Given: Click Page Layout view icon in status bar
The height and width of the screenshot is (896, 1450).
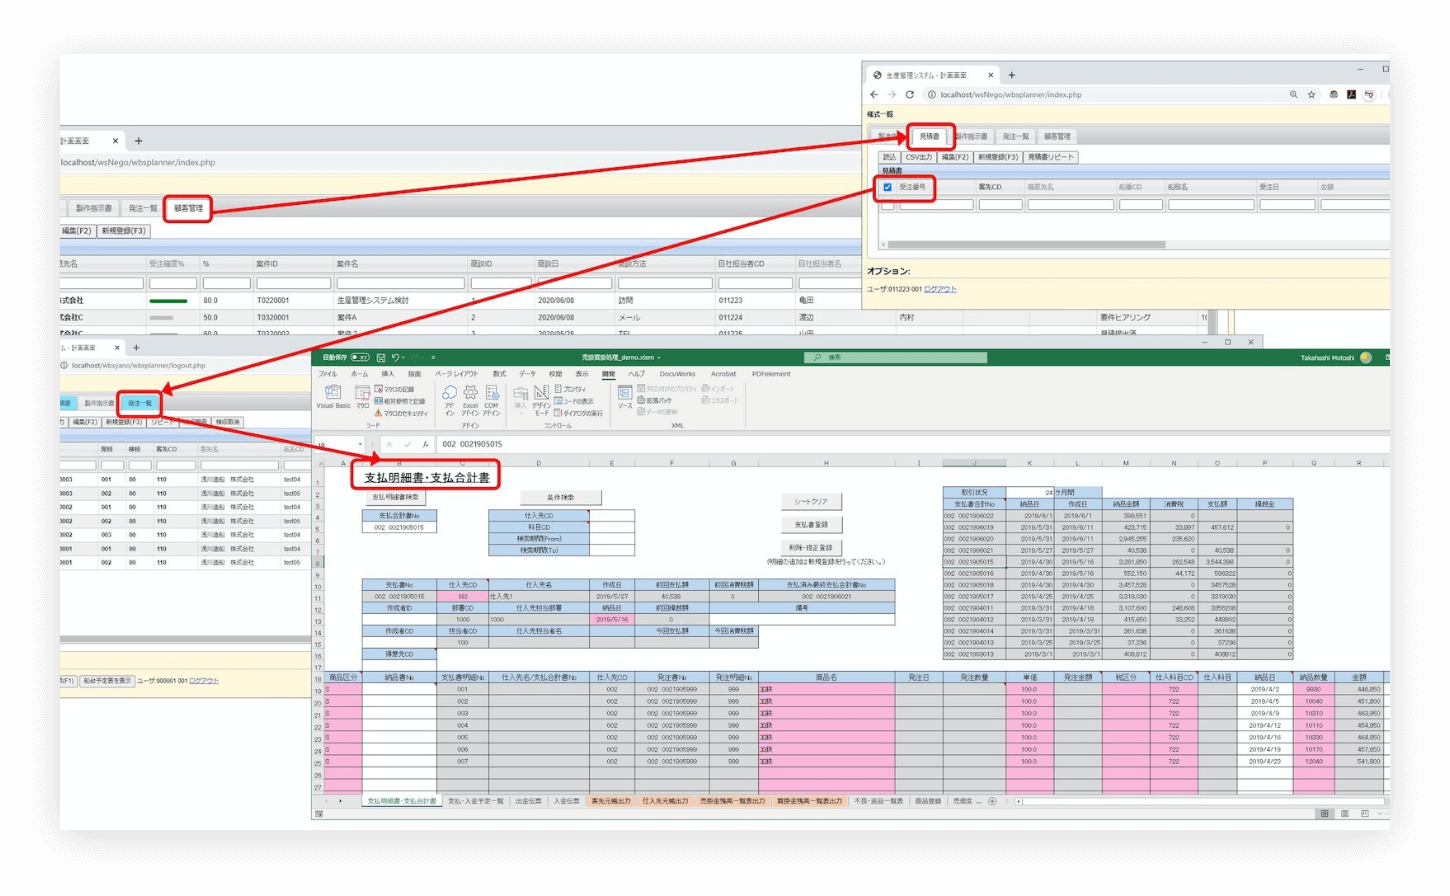Looking at the screenshot, I should pos(1345,814).
